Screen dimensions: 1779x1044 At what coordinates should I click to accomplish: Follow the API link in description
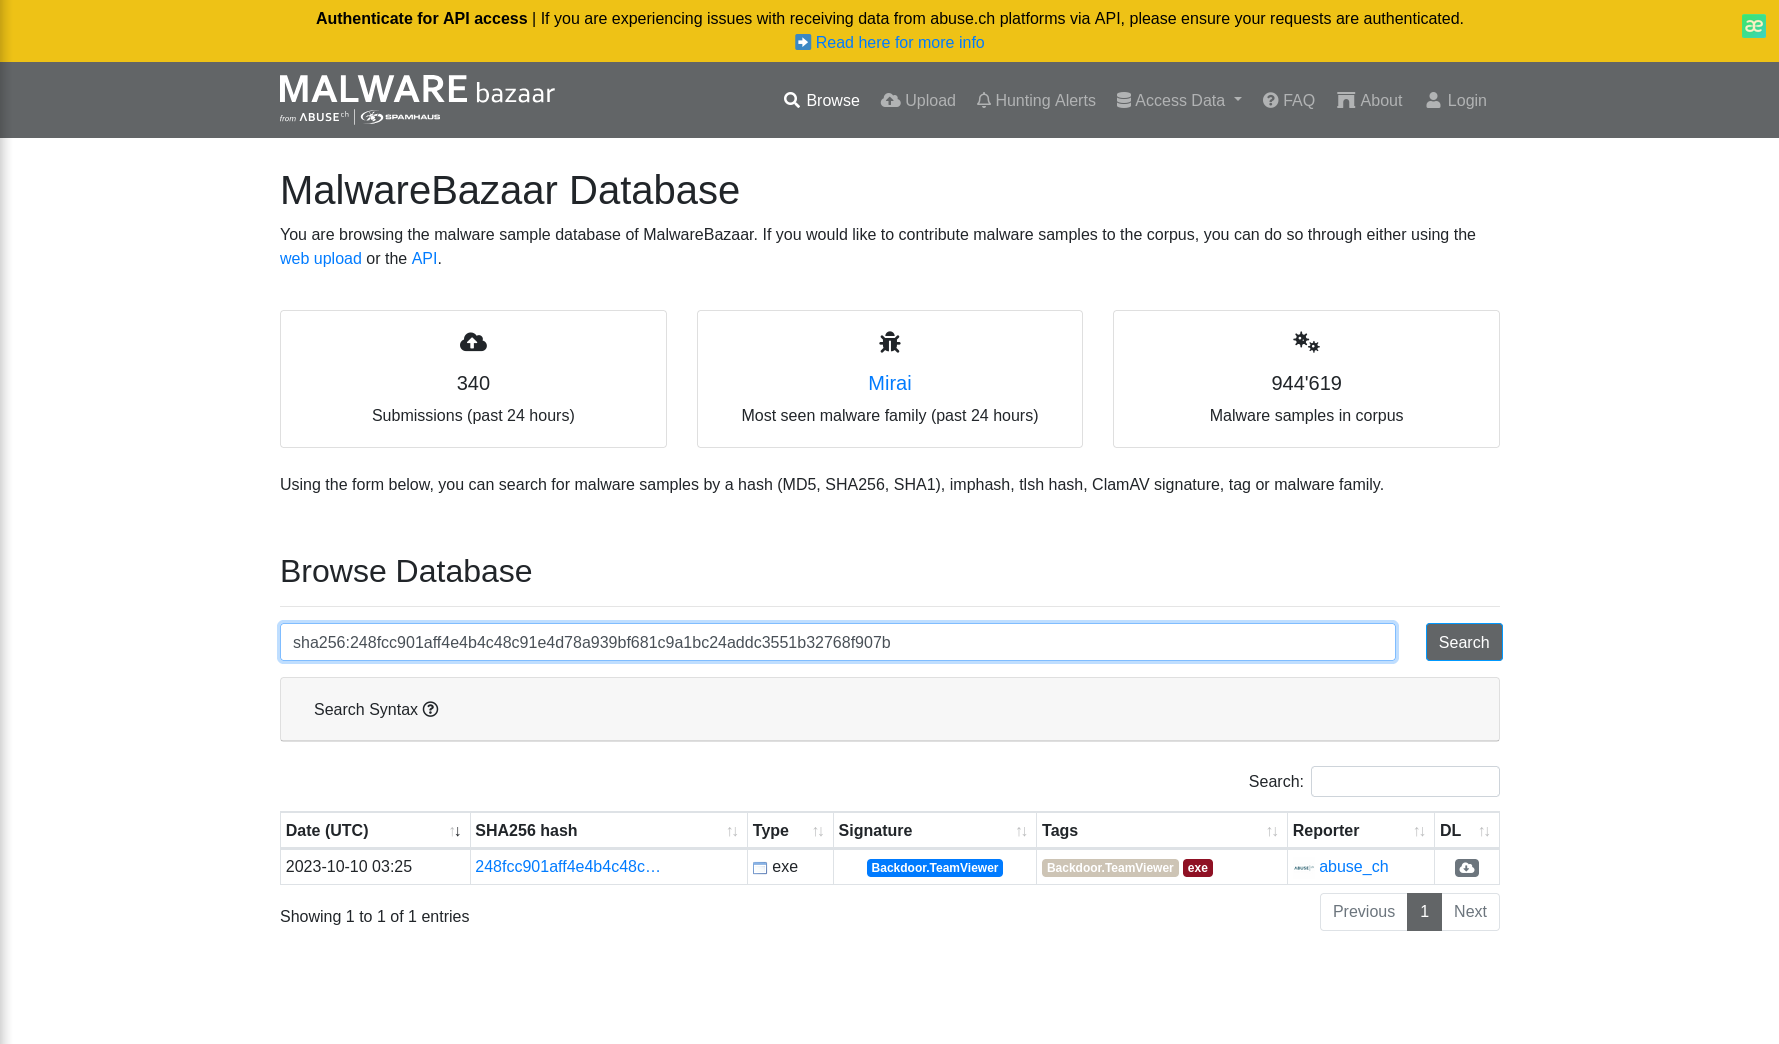424,258
